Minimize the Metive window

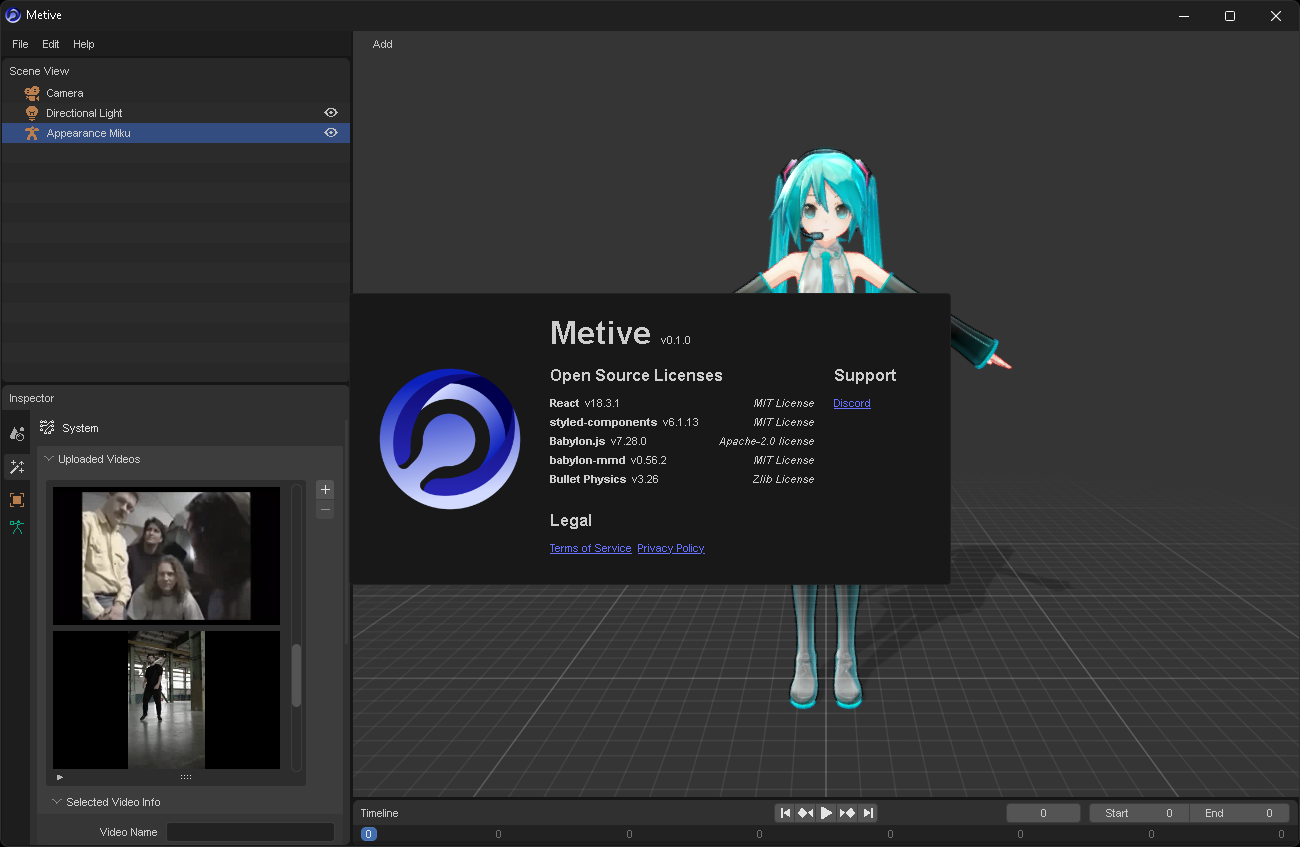[x=1184, y=15]
